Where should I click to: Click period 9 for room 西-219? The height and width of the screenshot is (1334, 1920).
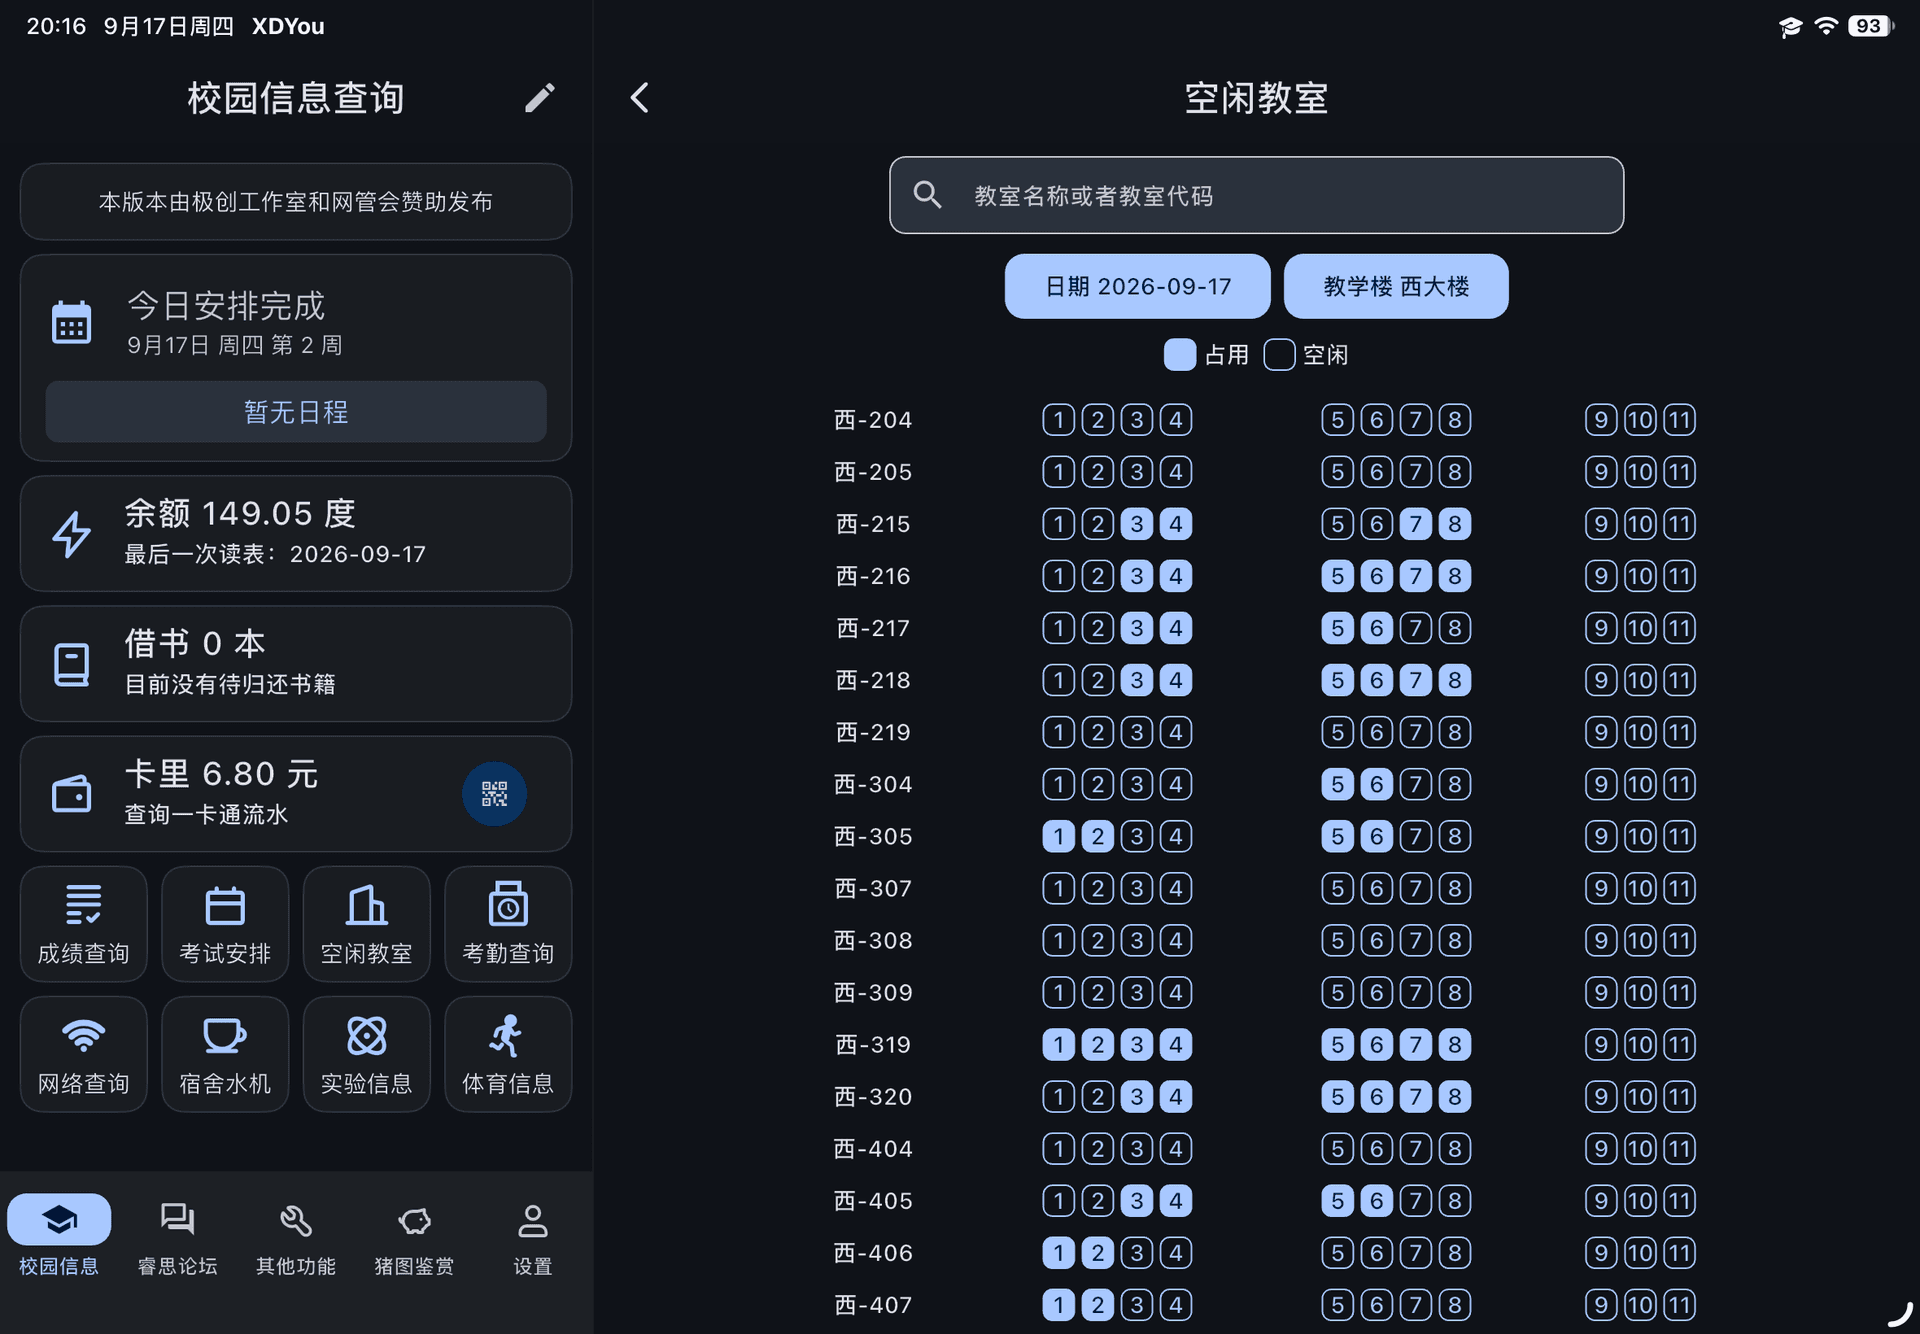pyautogui.click(x=1601, y=732)
